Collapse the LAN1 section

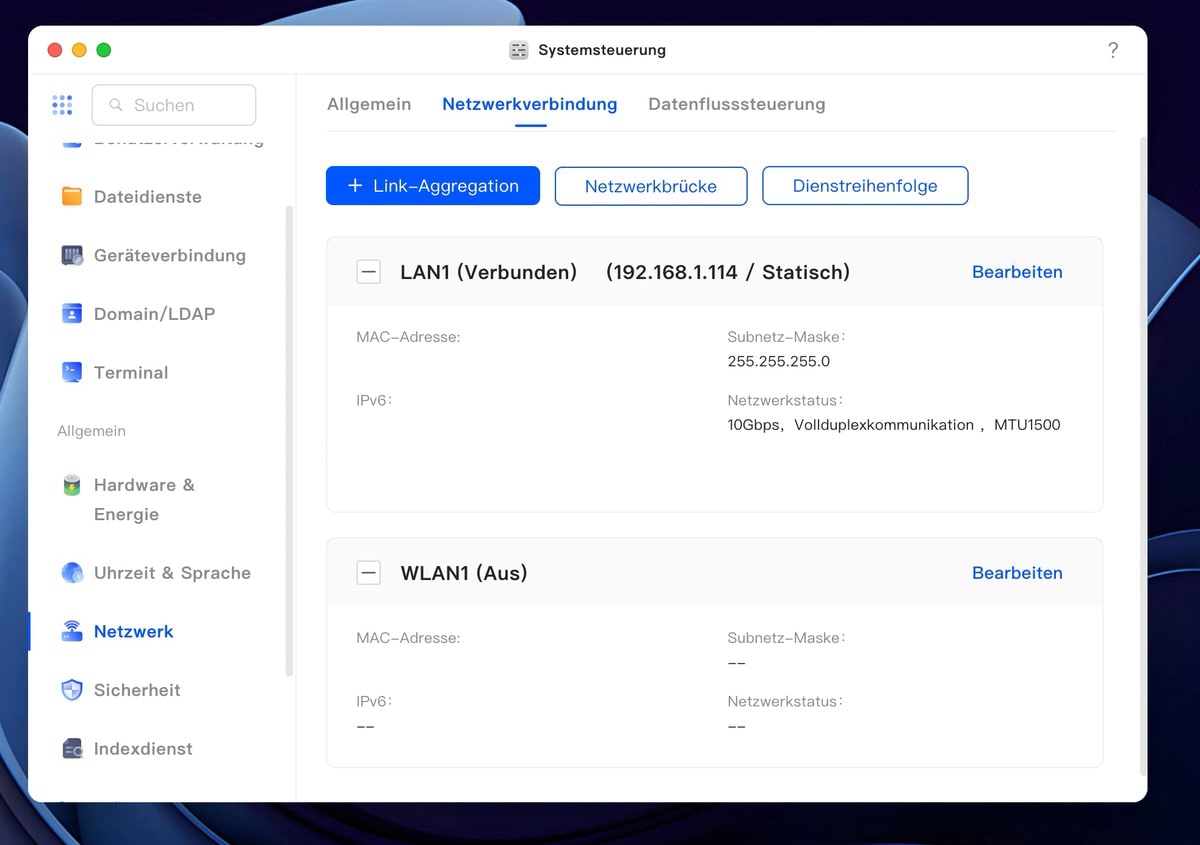369,272
